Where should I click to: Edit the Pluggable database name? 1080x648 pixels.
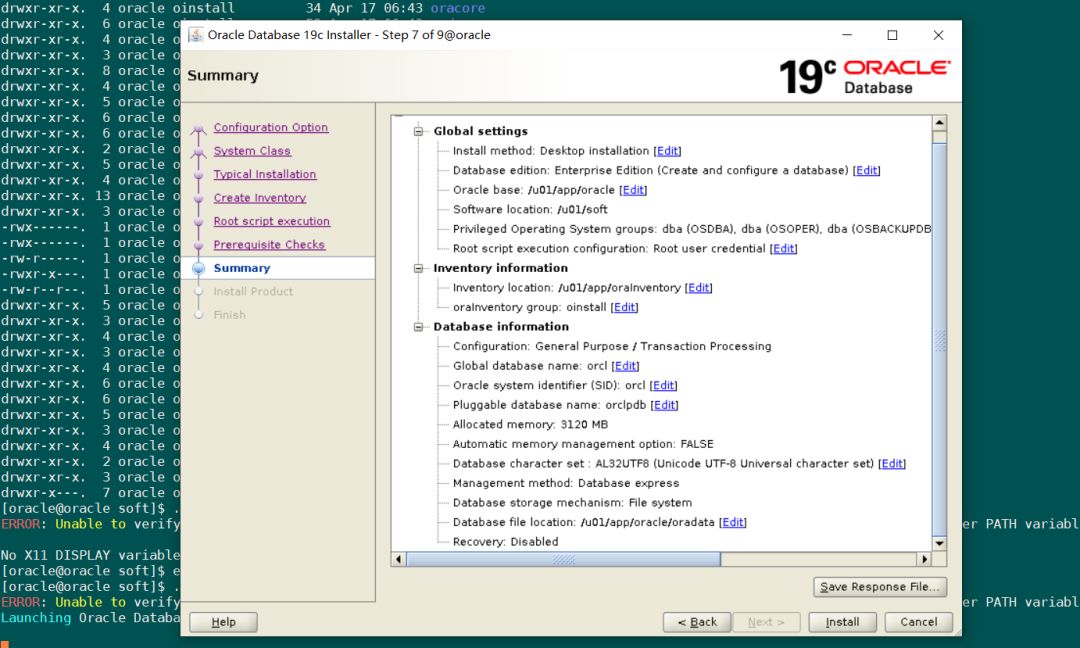pyautogui.click(x=665, y=405)
